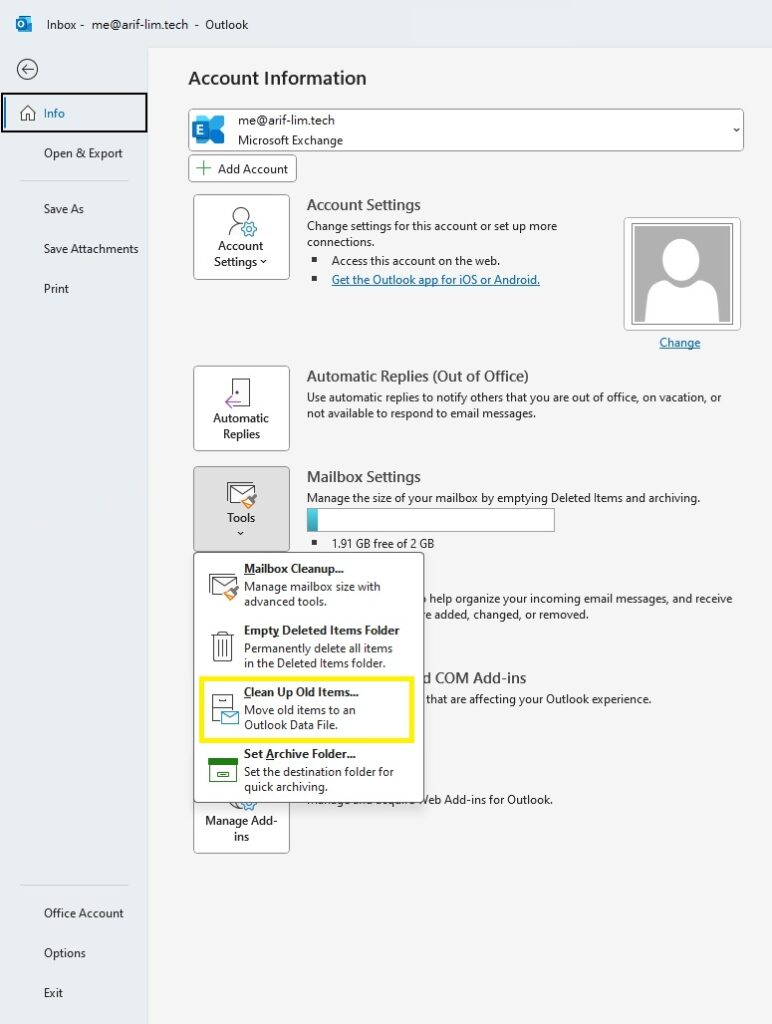Viewport: 772px width, 1024px height.
Task: Click the Automatic Replies (Out of Office) heading
Action: click(417, 376)
